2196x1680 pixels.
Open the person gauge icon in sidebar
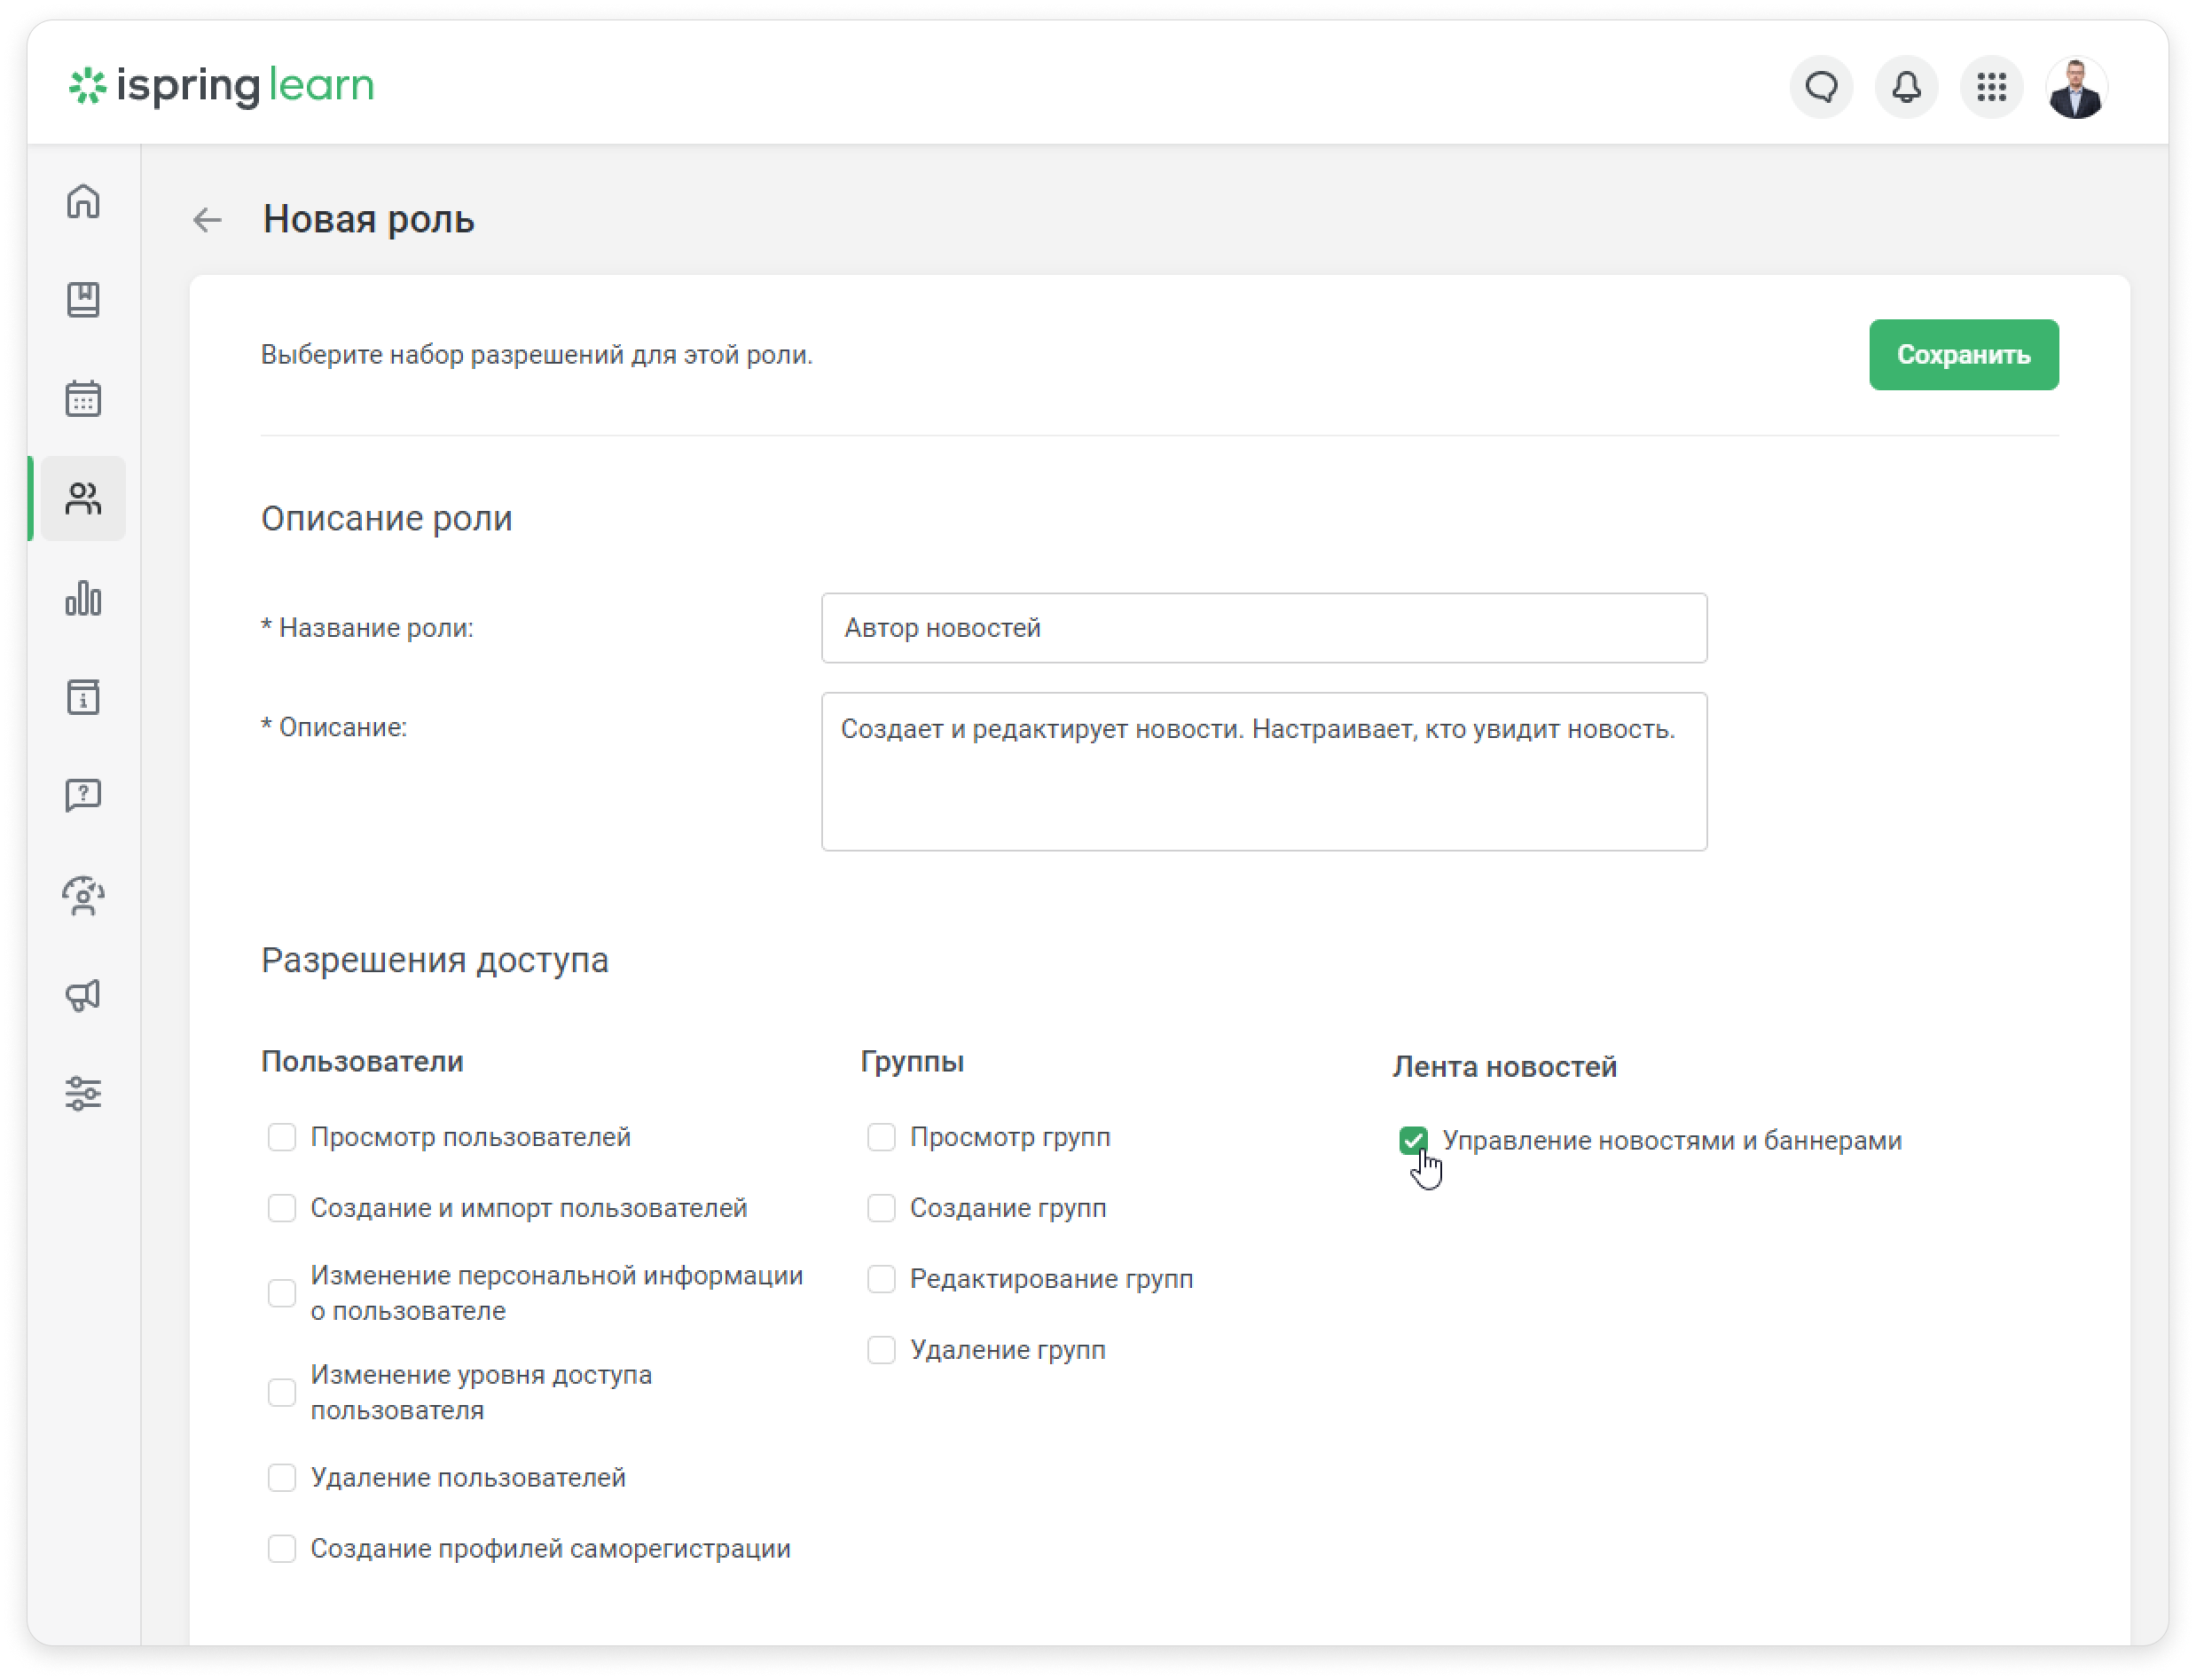point(83,896)
